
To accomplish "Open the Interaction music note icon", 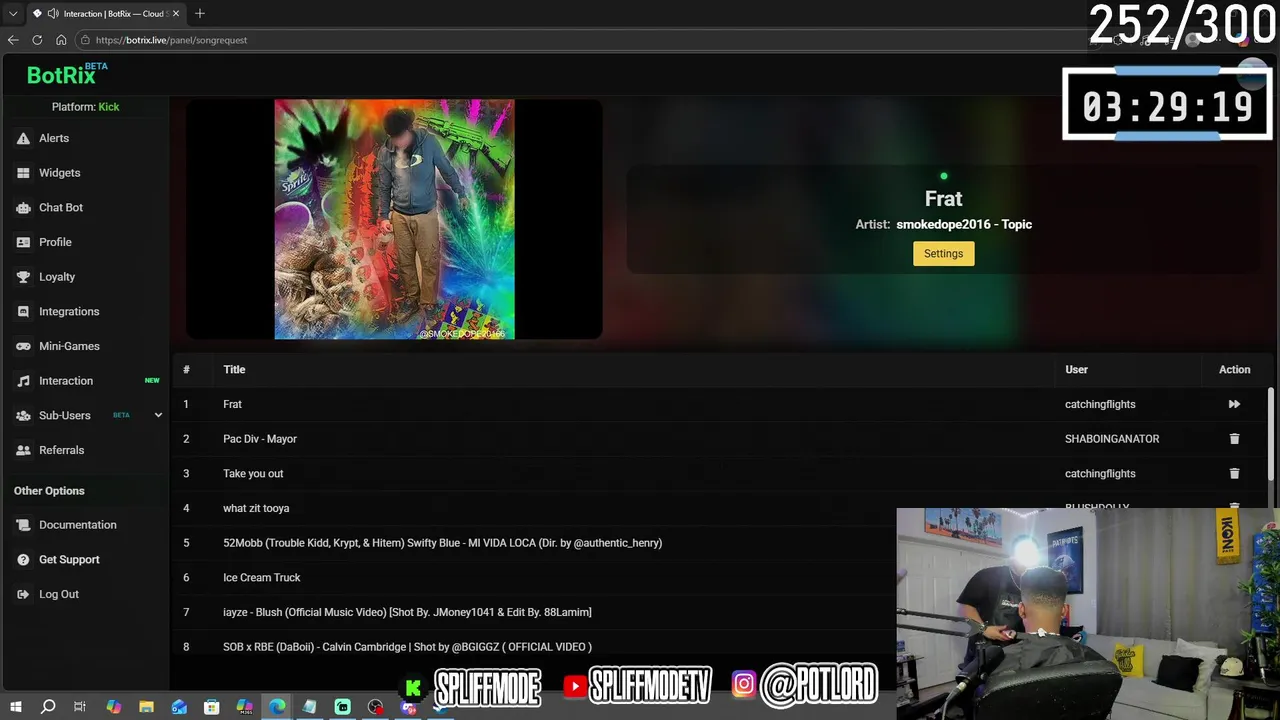I will pyautogui.click(x=23, y=381).
